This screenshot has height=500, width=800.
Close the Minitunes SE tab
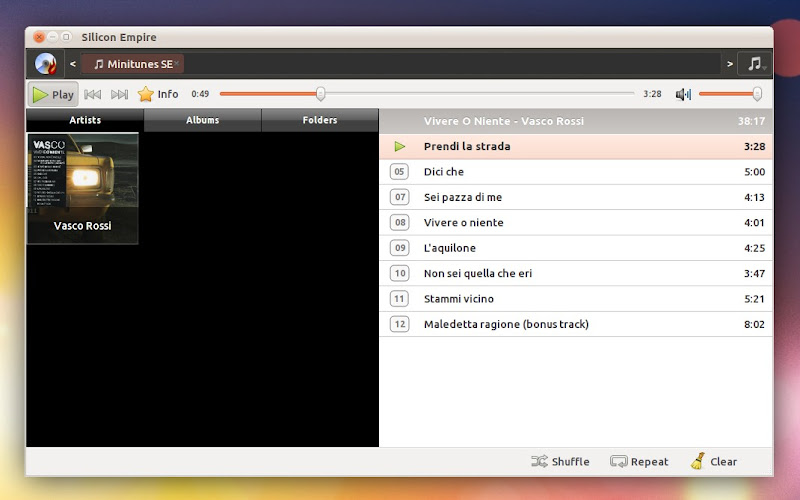177,62
